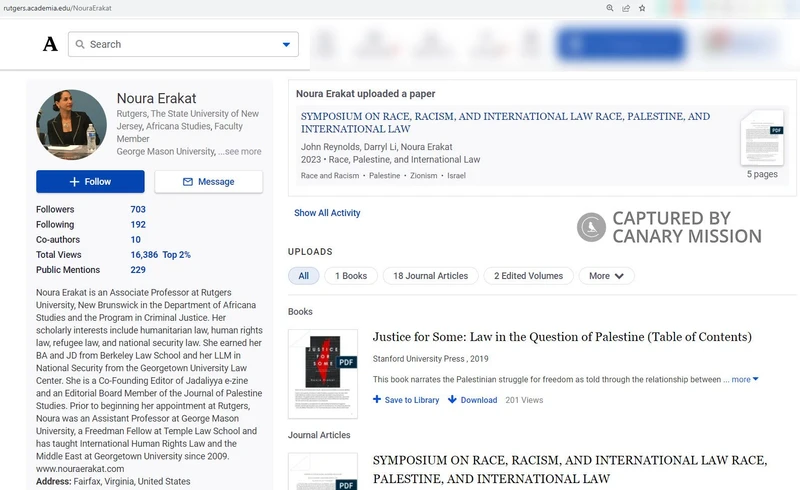Open the 5 pages PDF thumbnail
The height and width of the screenshot is (490, 800).
click(x=762, y=138)
